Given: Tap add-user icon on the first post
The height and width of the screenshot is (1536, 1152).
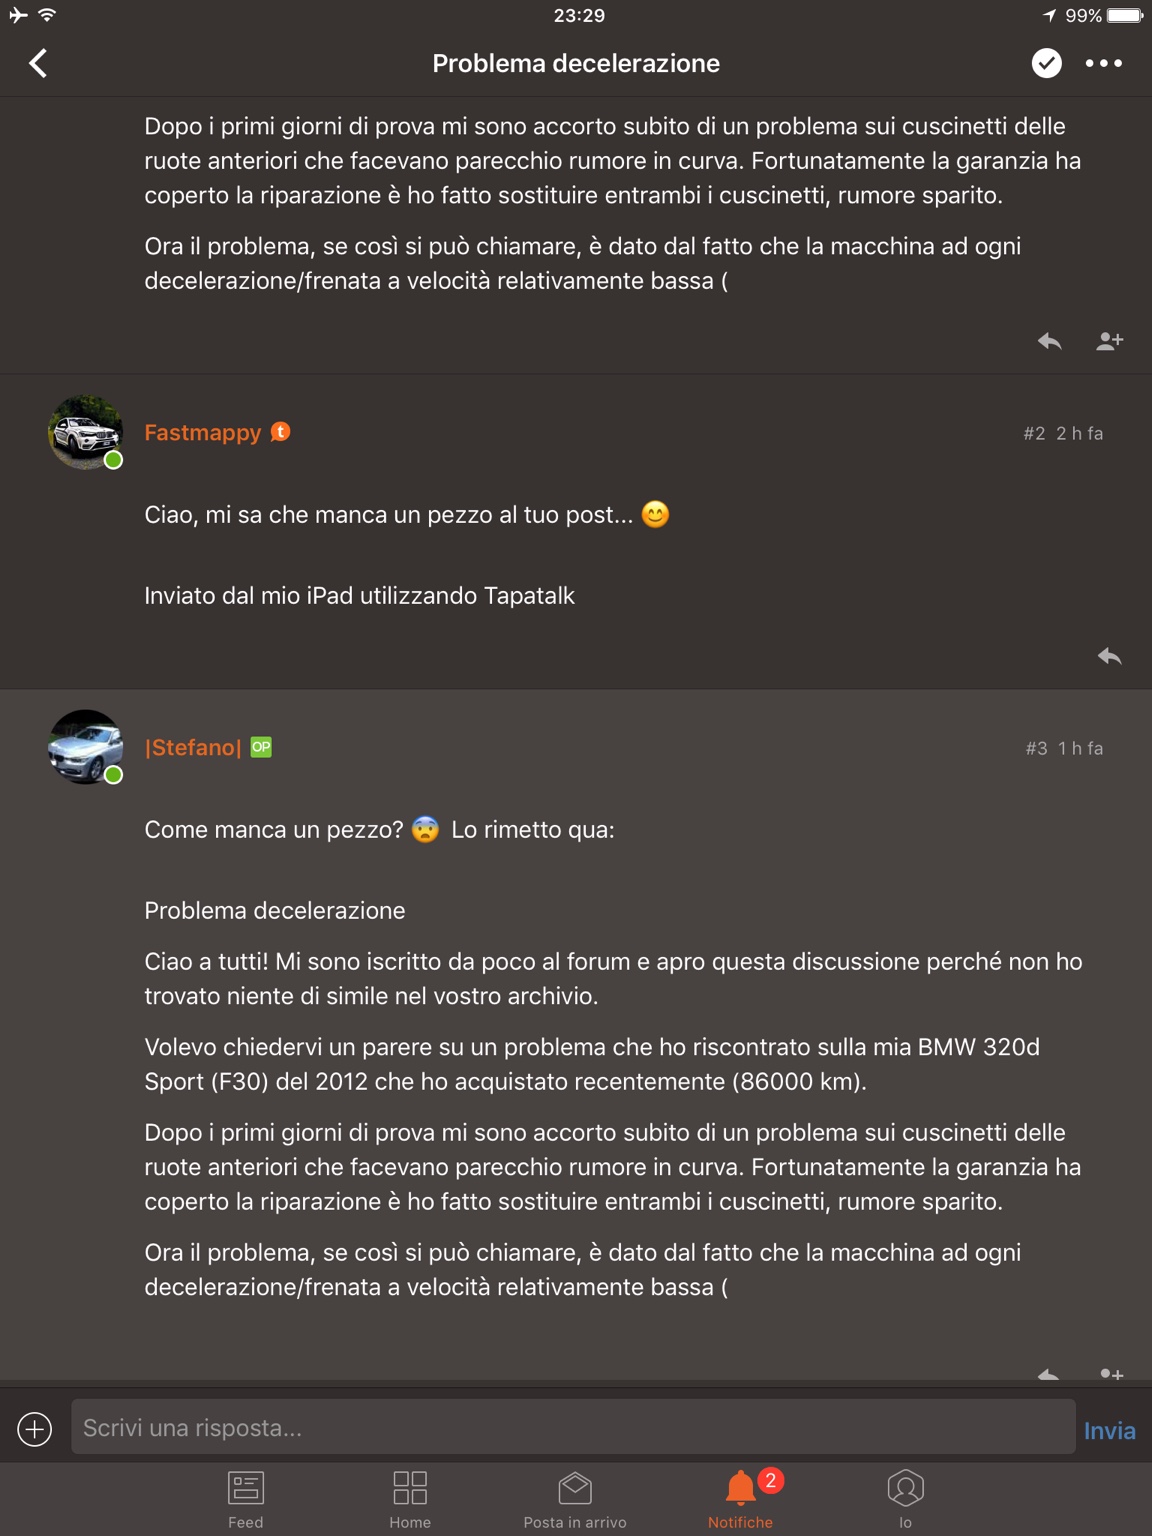Looking at the screenshot, I should [x=1109, y=341].
